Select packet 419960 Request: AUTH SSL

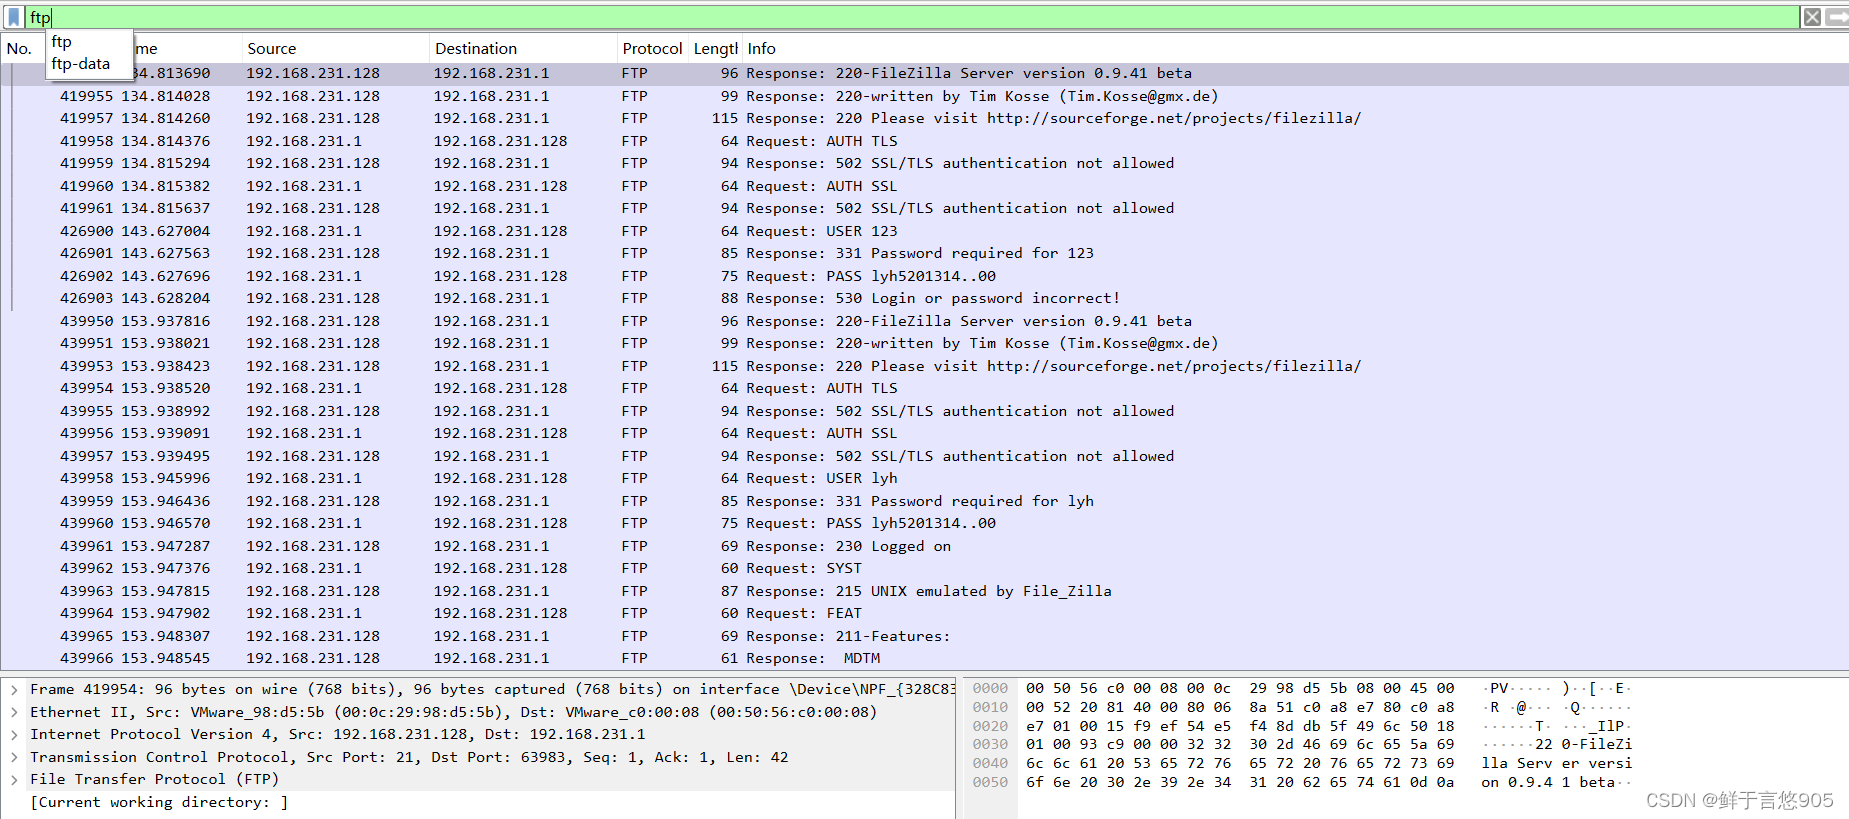[x=924, y=186]
